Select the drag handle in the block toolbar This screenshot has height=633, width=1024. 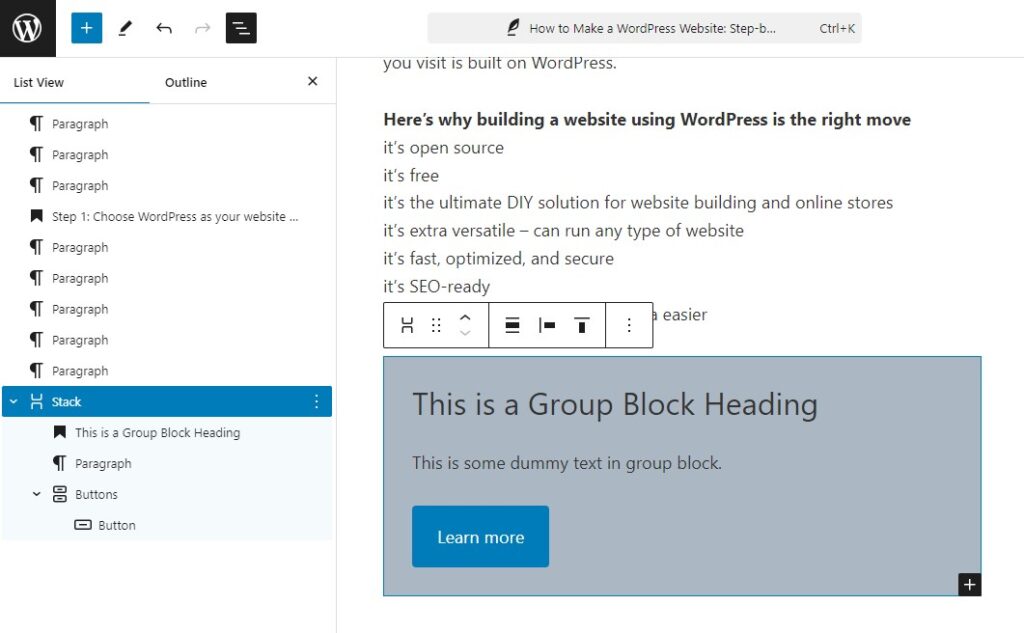tap(434, 325)
